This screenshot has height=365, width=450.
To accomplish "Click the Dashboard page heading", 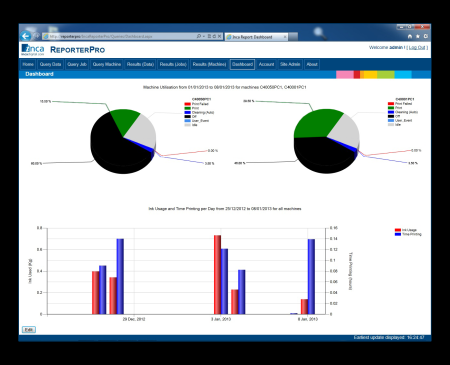I will coord(39,74).
